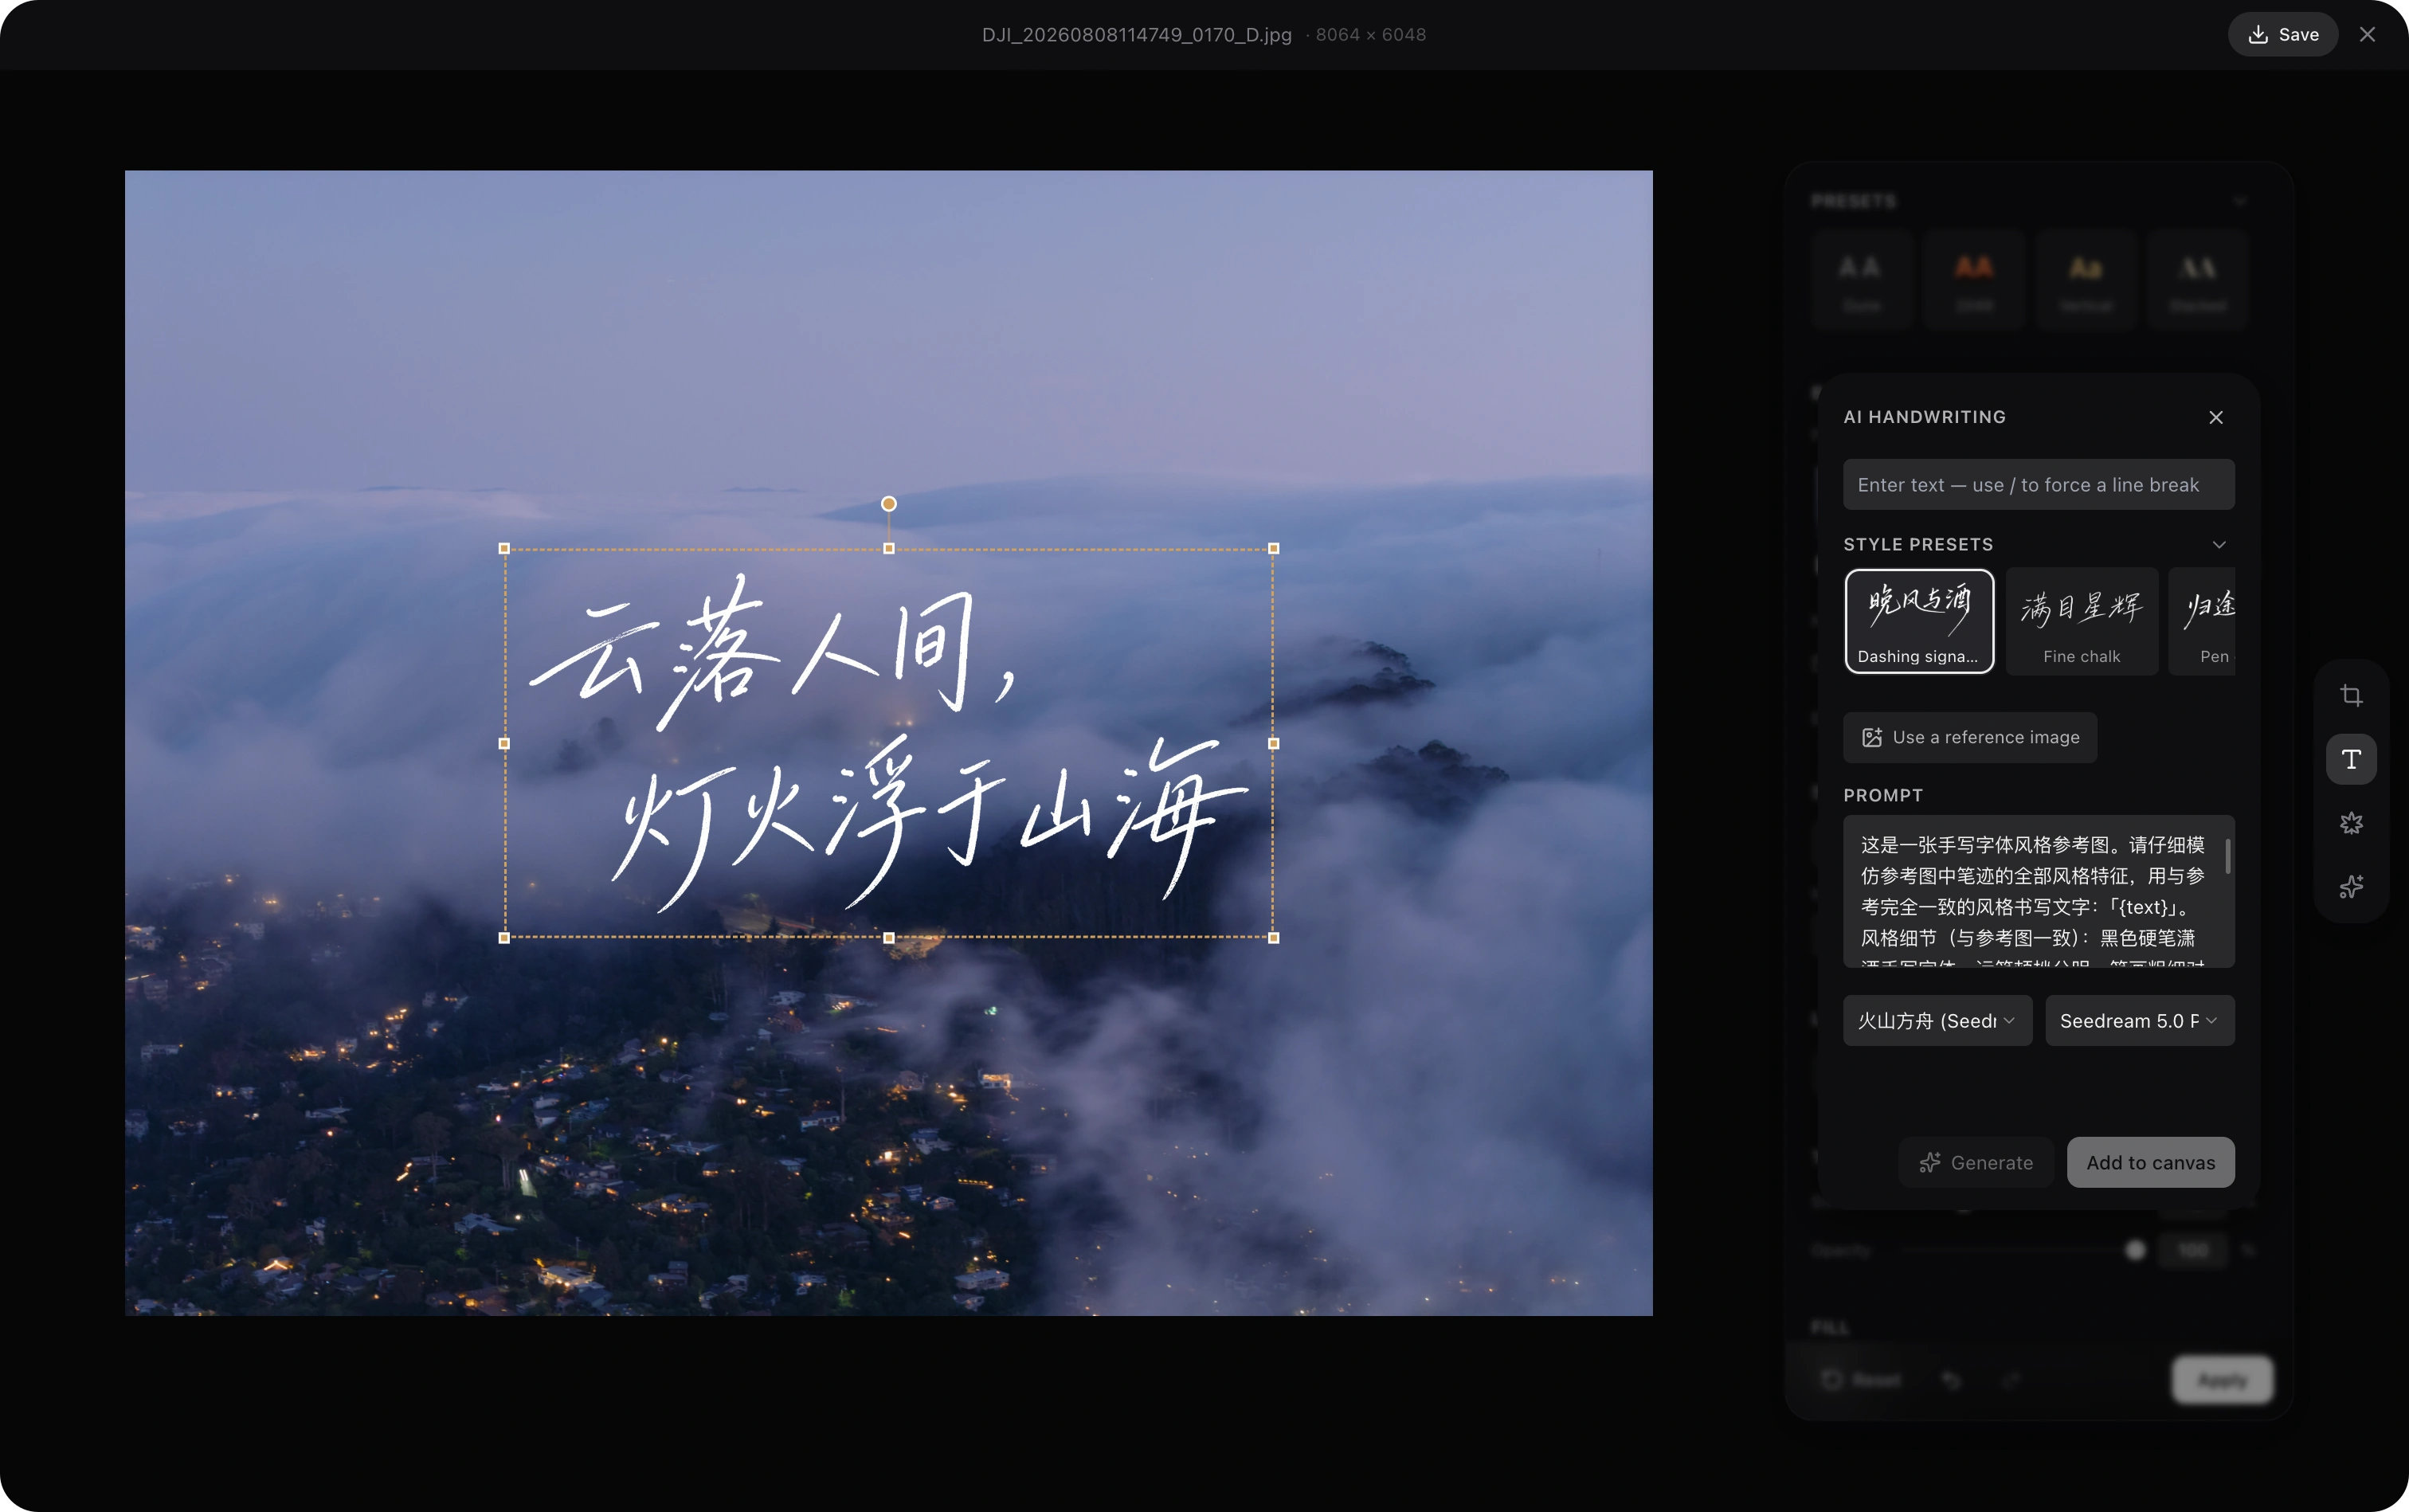Open the Seedream 5.0 model dropdown
This screenshot has height=1512, width=2409.
click(2140, 1020)
